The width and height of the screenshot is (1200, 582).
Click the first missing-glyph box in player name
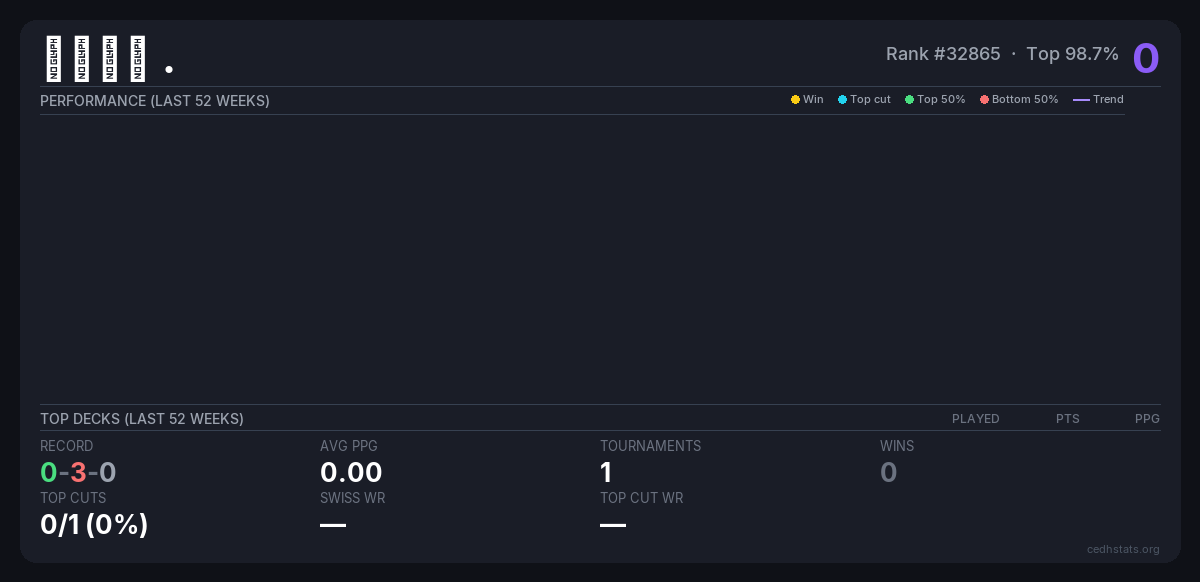pyautogui.click(x=54, y=59)
